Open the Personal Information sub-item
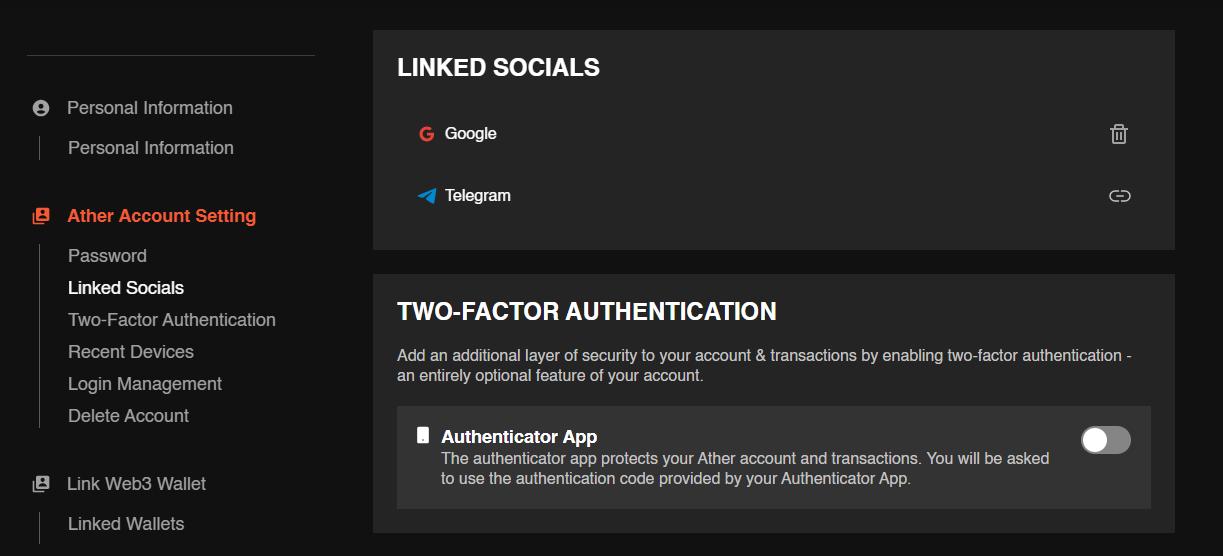Image resolution: width=1223 pixels, height=556 pixels. pos(151,148)
